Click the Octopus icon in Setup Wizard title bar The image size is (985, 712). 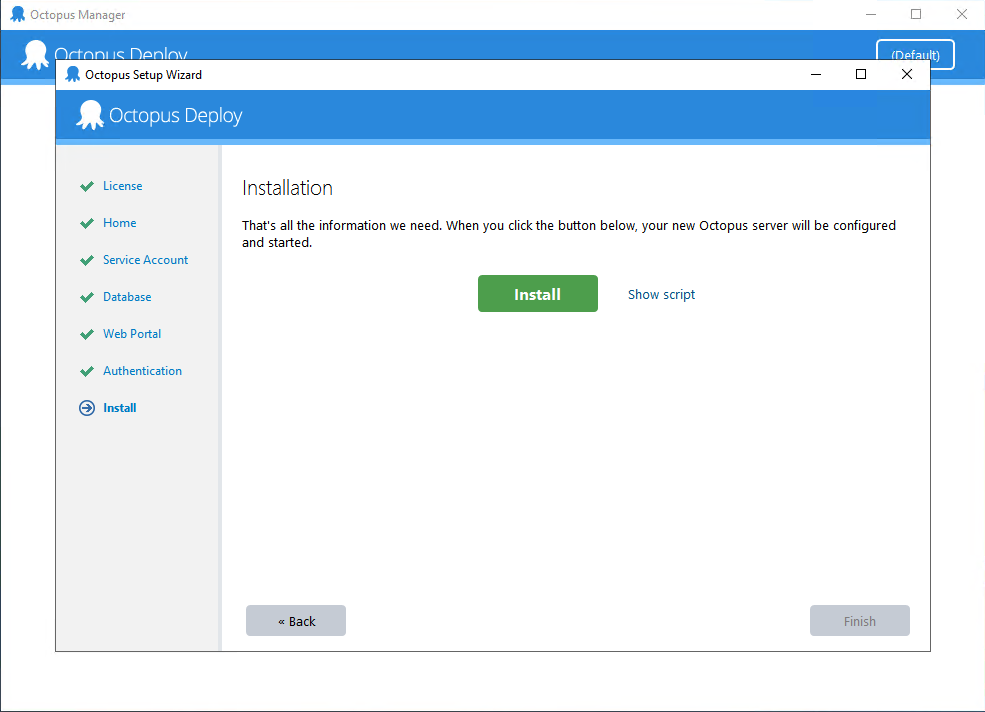[73, 74]
